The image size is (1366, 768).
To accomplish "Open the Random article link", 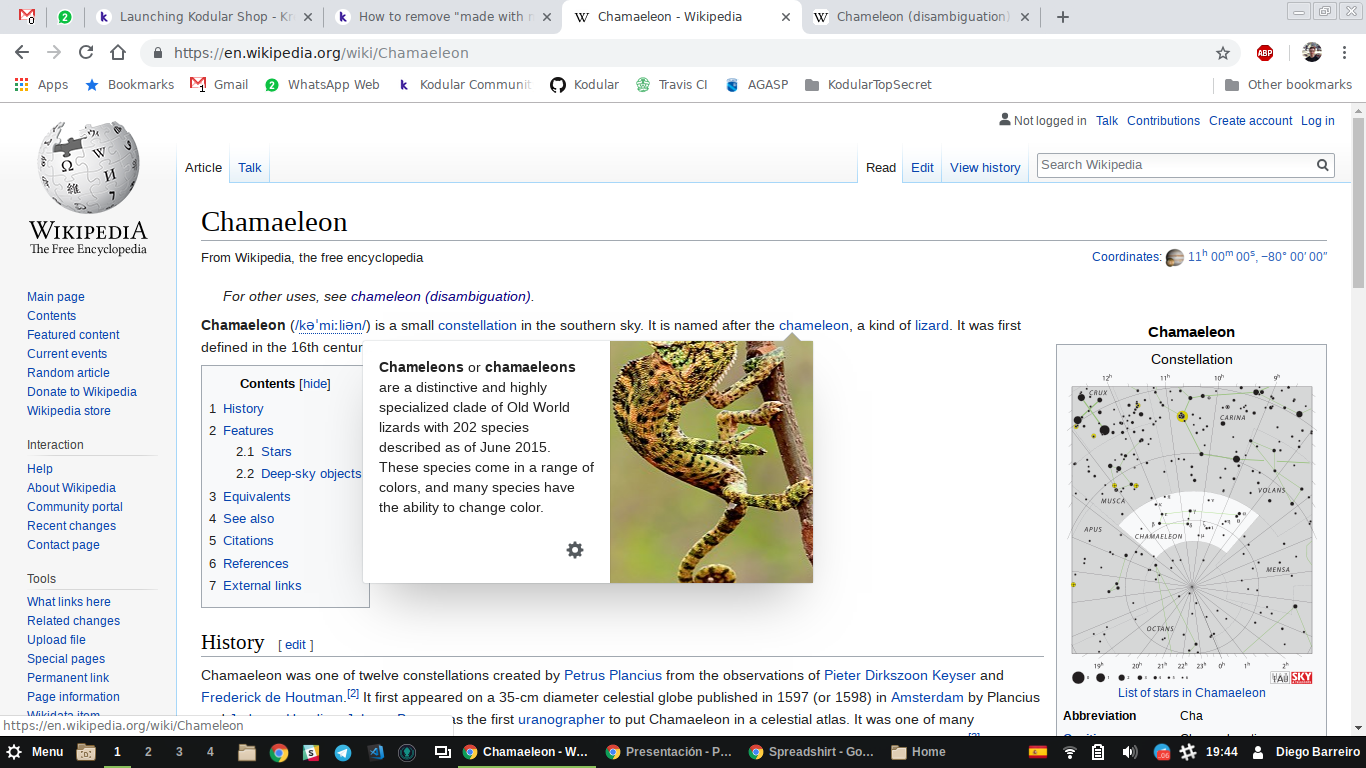I will pyautogui.click(x=68, y=373).
